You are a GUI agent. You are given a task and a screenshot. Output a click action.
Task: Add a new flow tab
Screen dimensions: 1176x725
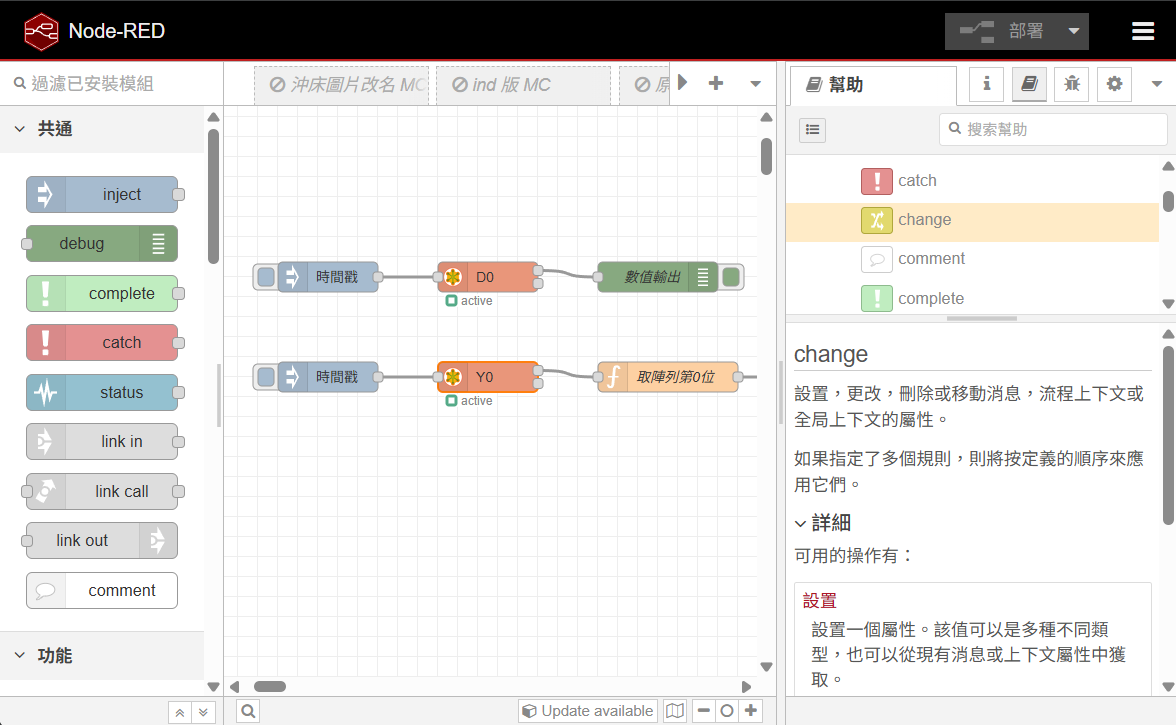pyautogui.click(x=716, y=84)
